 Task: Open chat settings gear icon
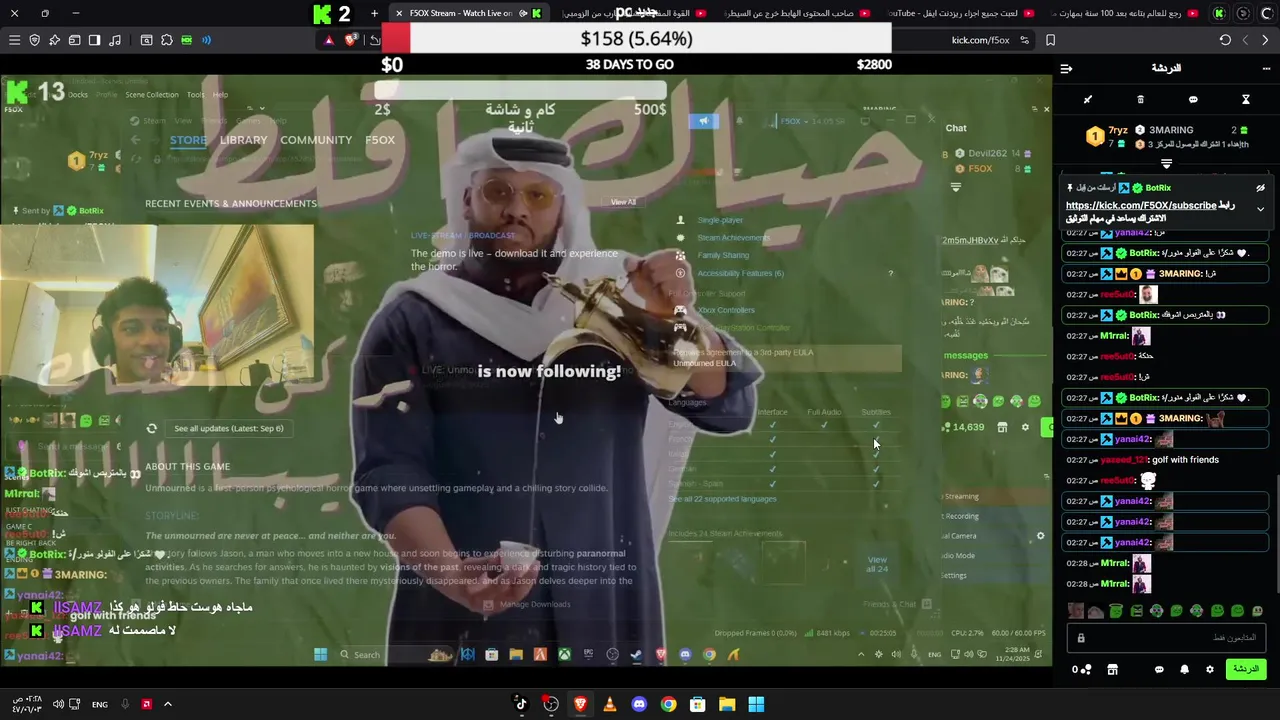[x=1209, y=669]
